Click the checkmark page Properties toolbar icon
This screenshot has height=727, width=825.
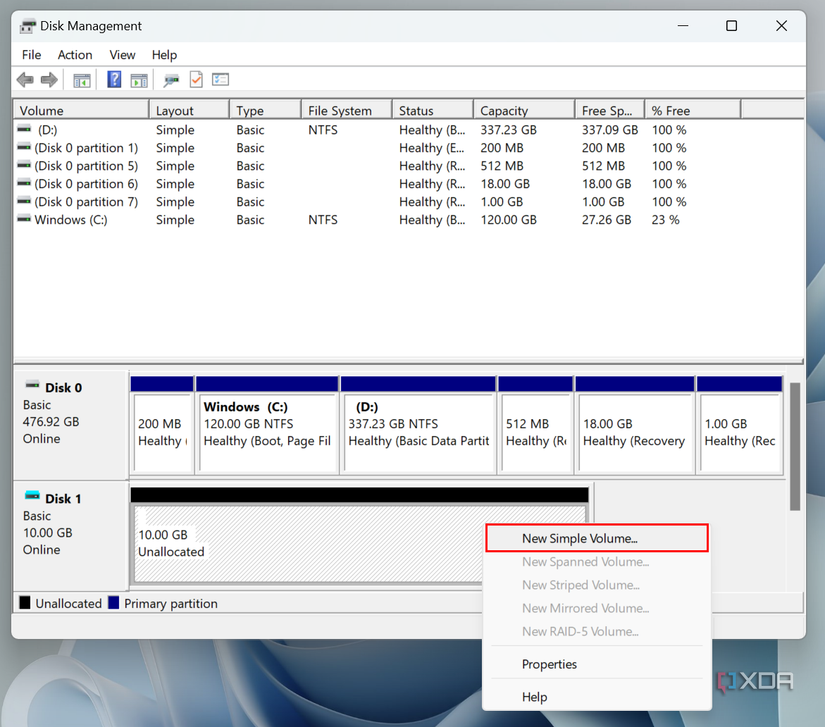pos(196,79)
